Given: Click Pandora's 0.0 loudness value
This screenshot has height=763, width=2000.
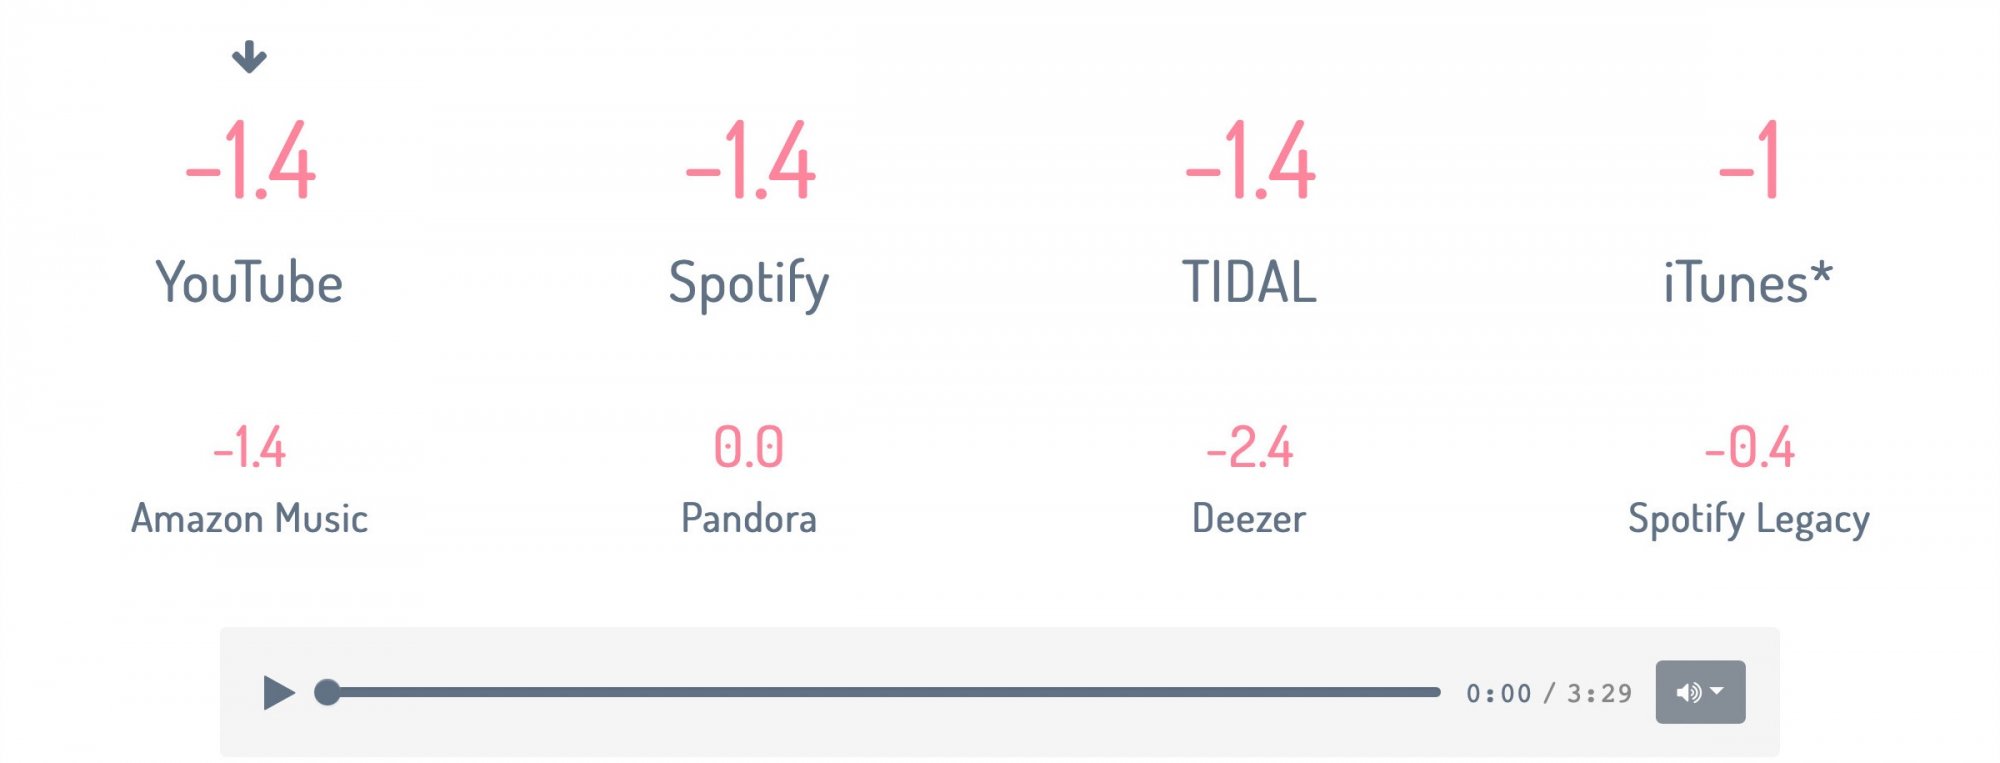Looking at the screenshot, I should 749,447.
